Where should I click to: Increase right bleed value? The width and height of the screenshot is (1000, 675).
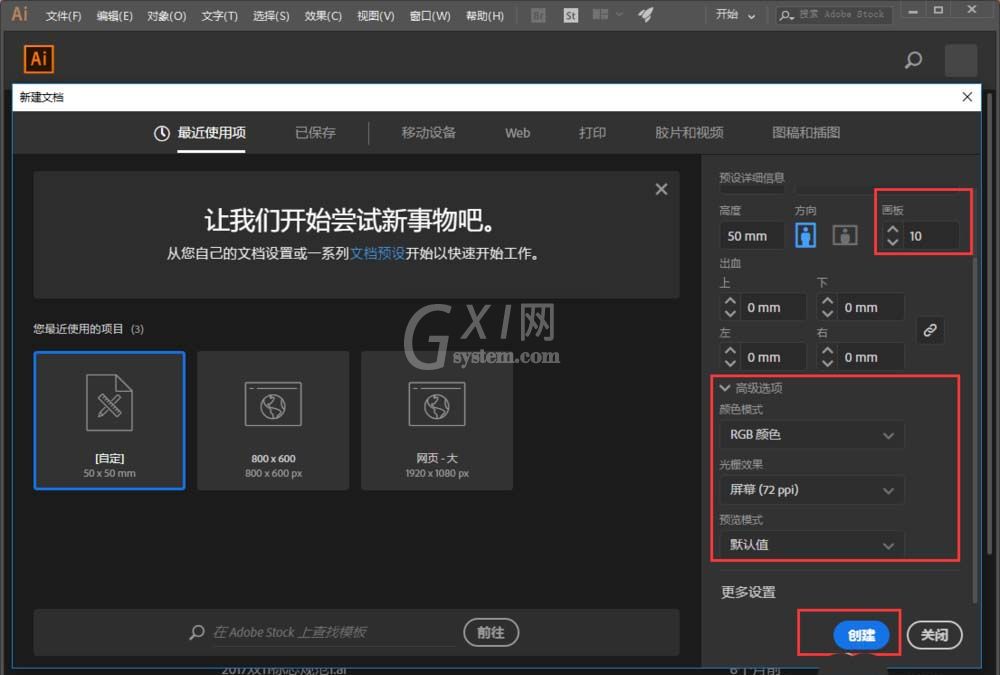pos(827,351)
